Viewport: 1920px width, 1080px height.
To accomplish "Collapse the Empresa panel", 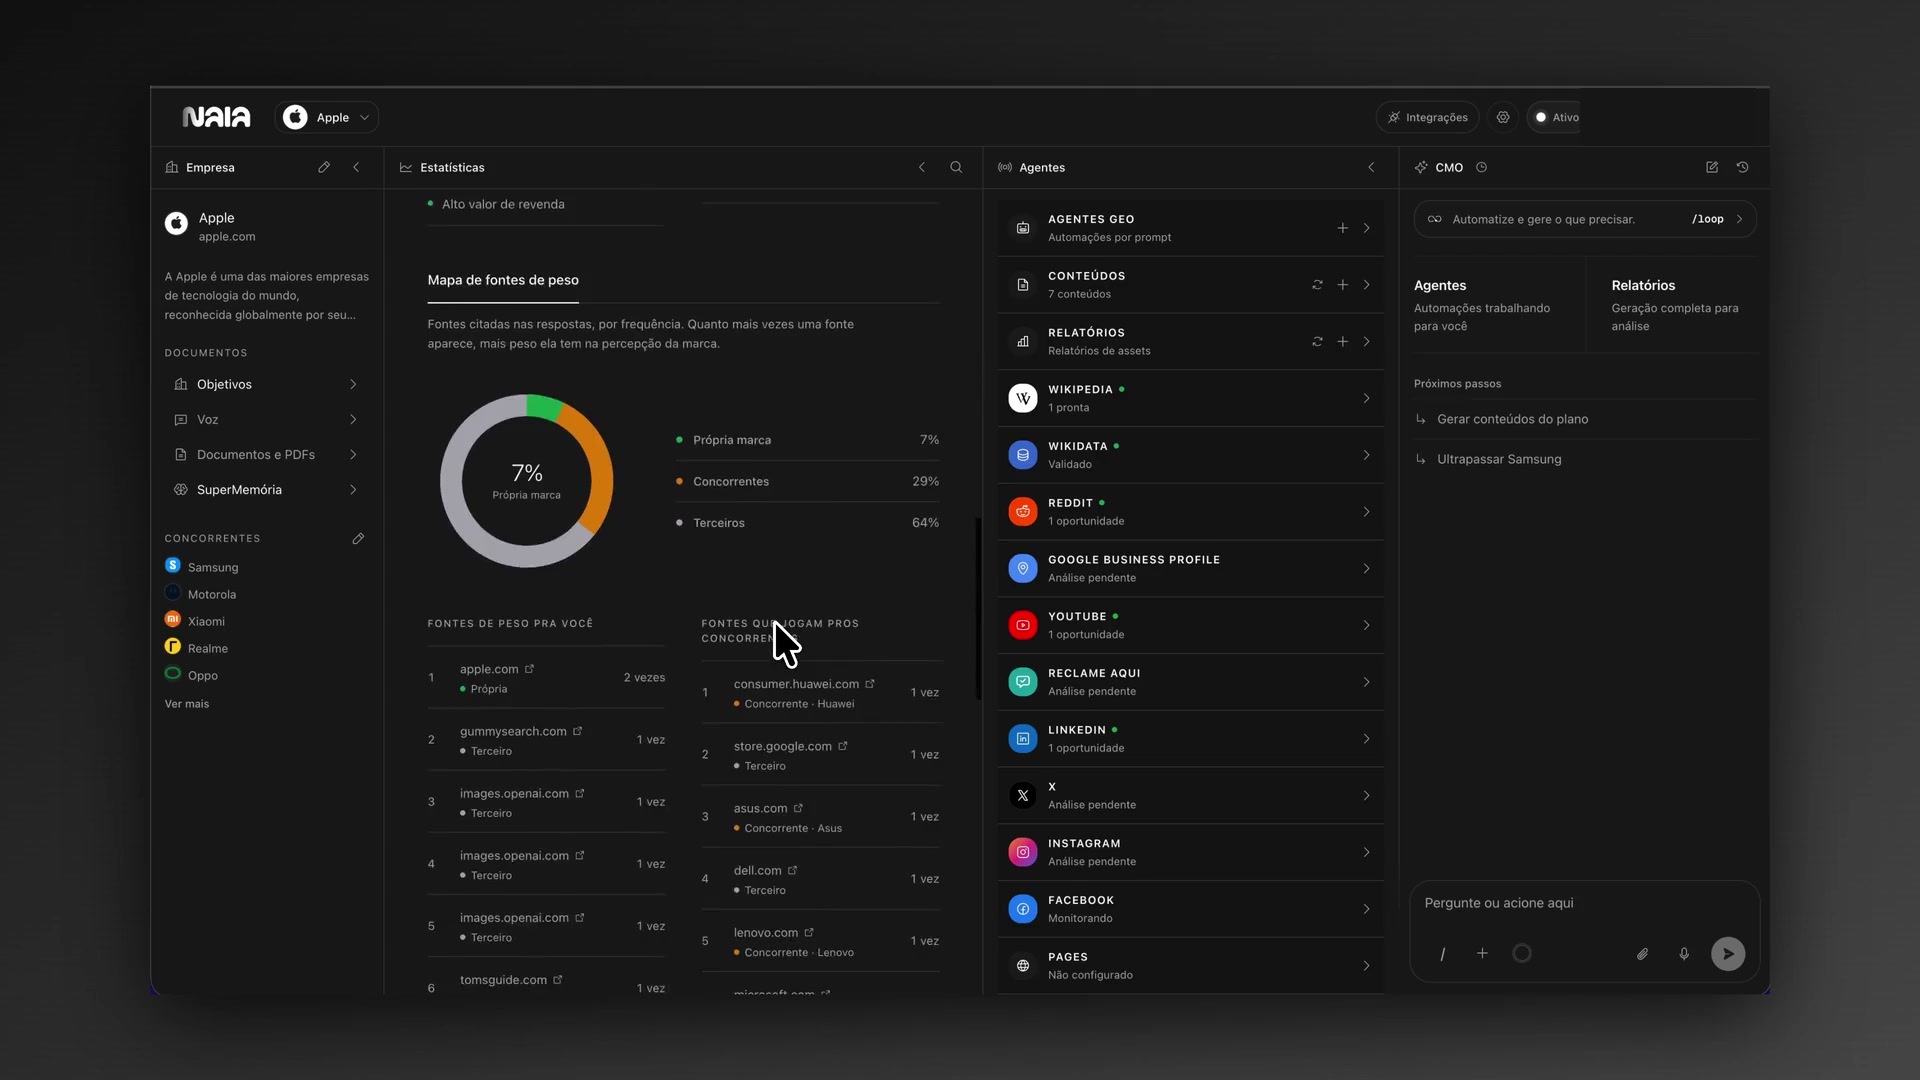I will pos(356,167).
